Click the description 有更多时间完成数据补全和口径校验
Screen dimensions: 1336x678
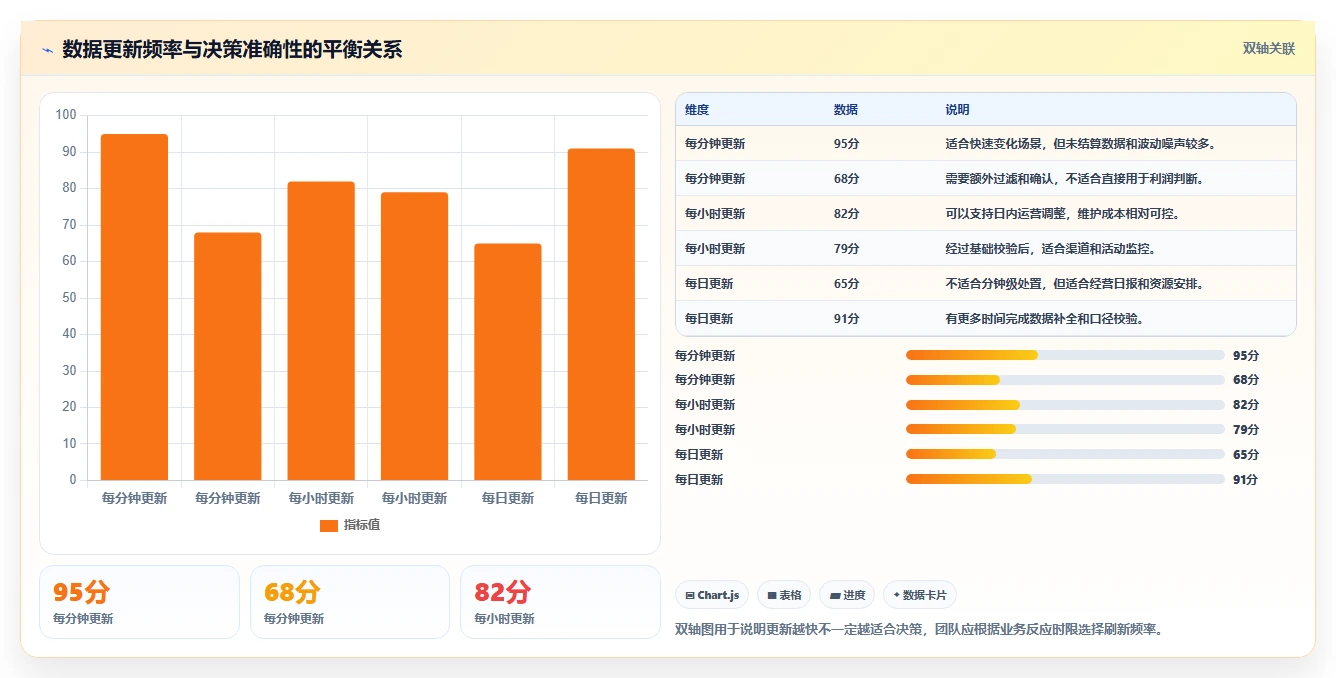coord(1044,319)
